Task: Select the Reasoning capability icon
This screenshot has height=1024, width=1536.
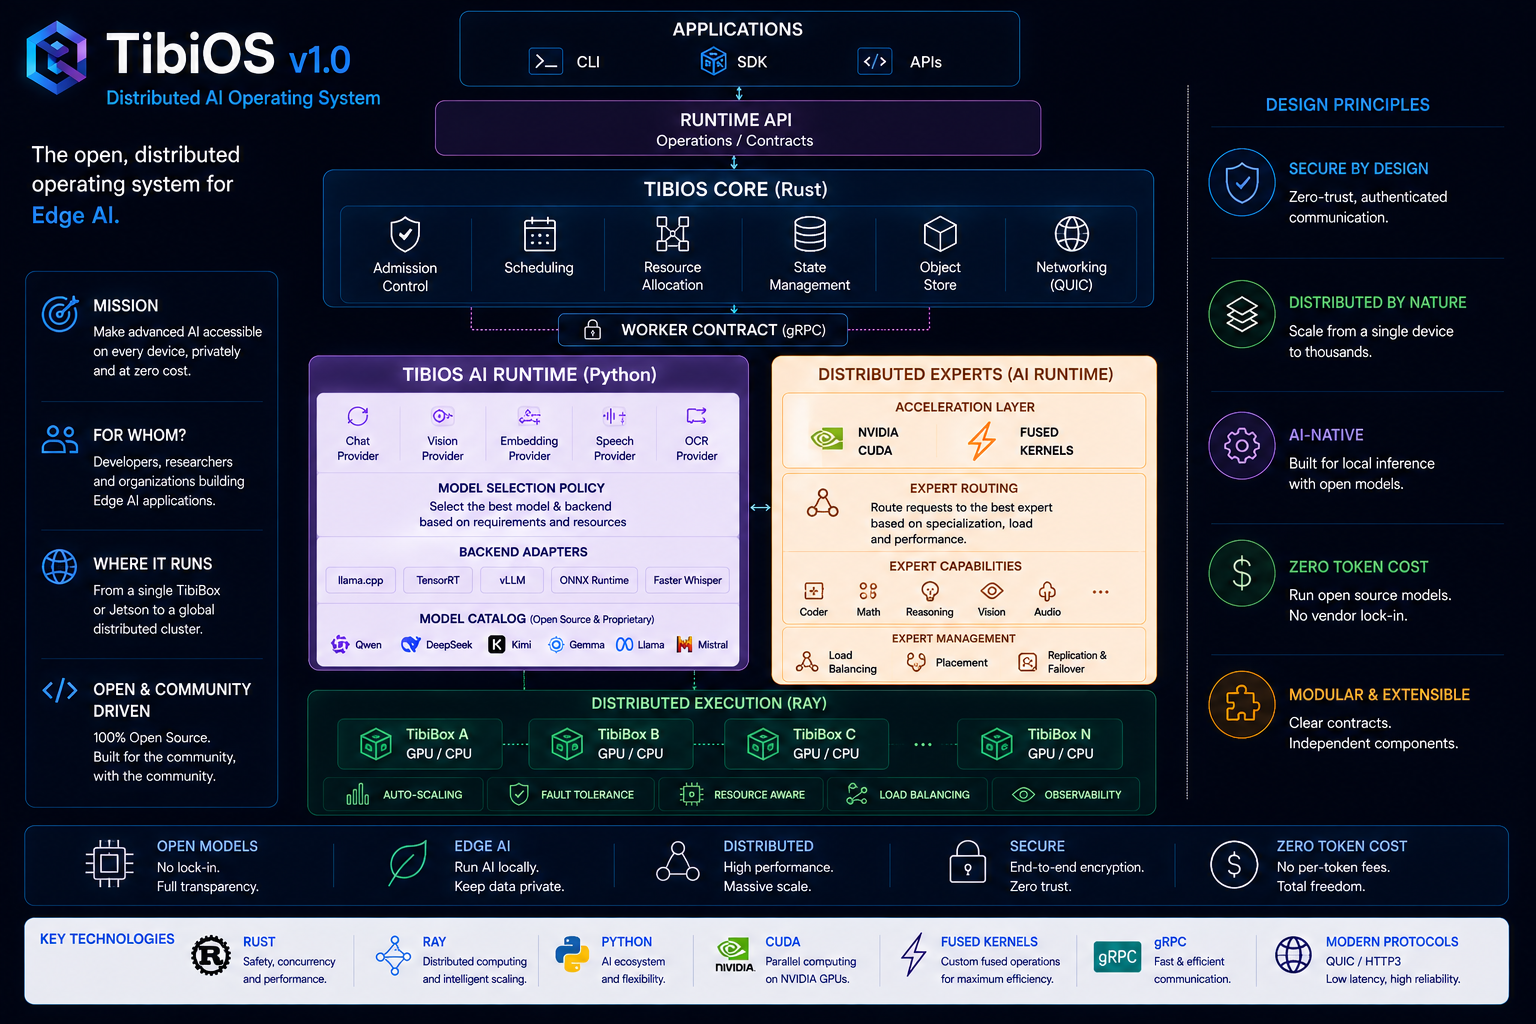Action: (x=930, y=591)
